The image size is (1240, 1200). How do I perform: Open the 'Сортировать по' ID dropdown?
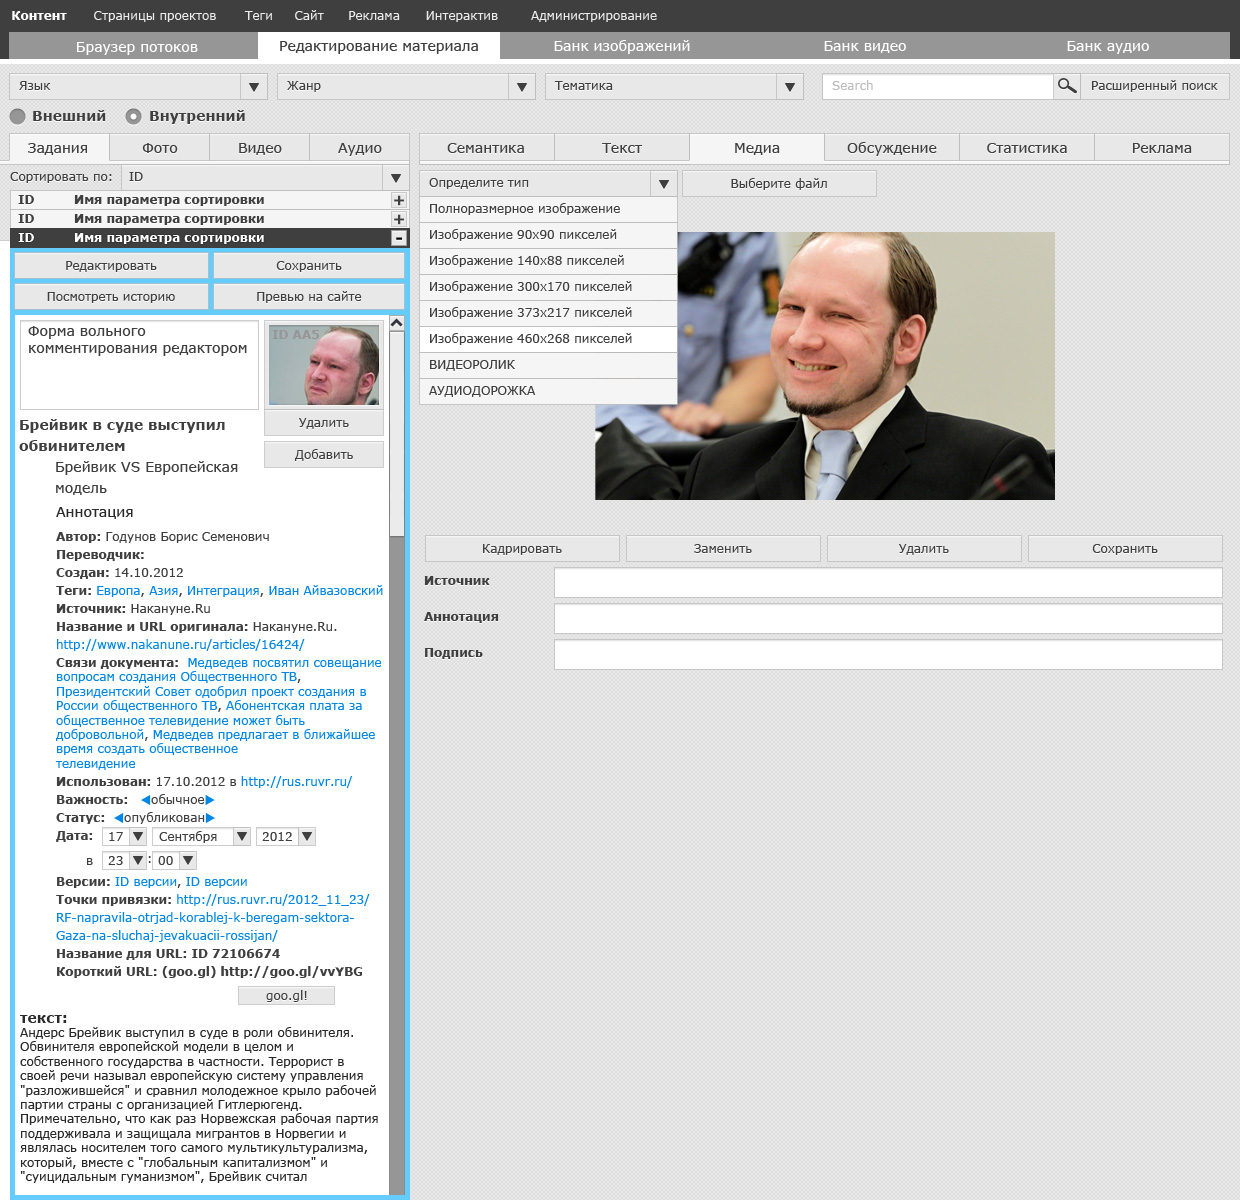coord(265,177)
